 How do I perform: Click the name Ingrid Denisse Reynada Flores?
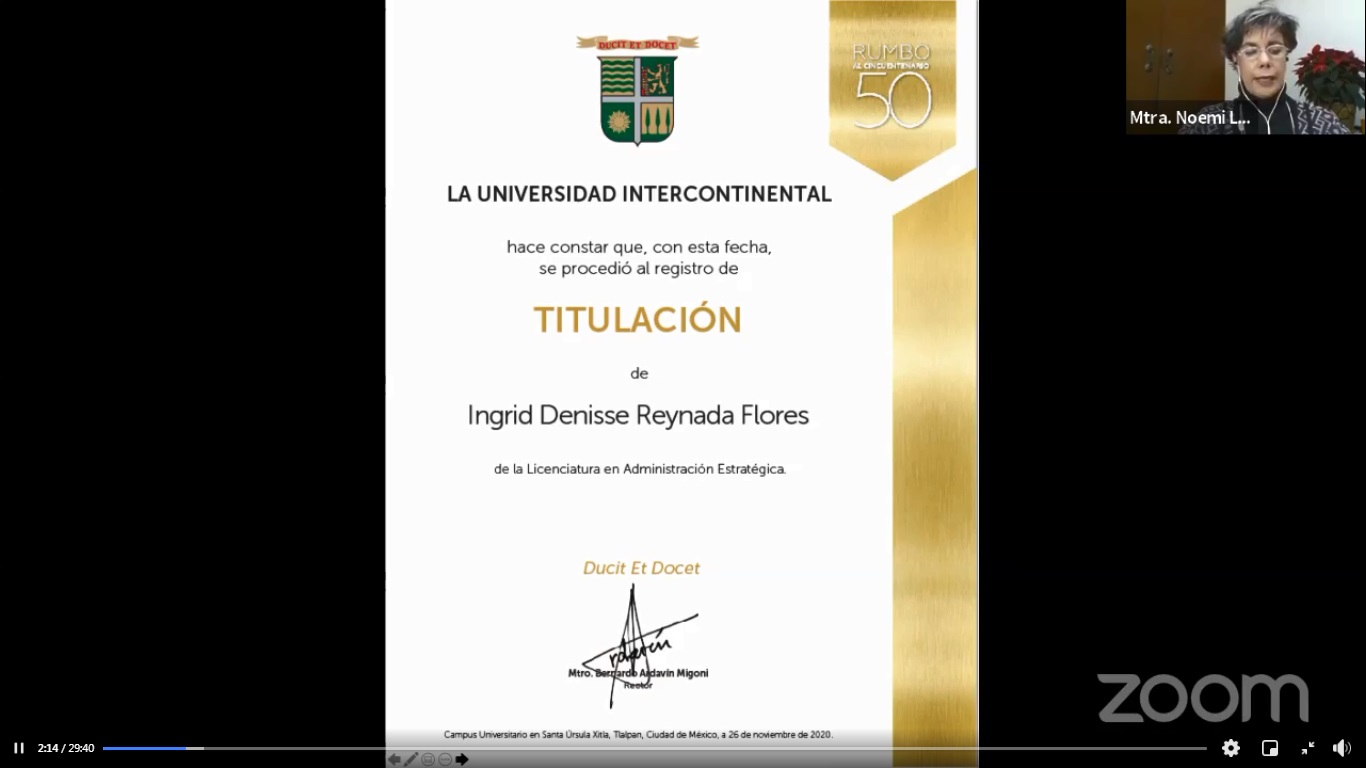638,415
